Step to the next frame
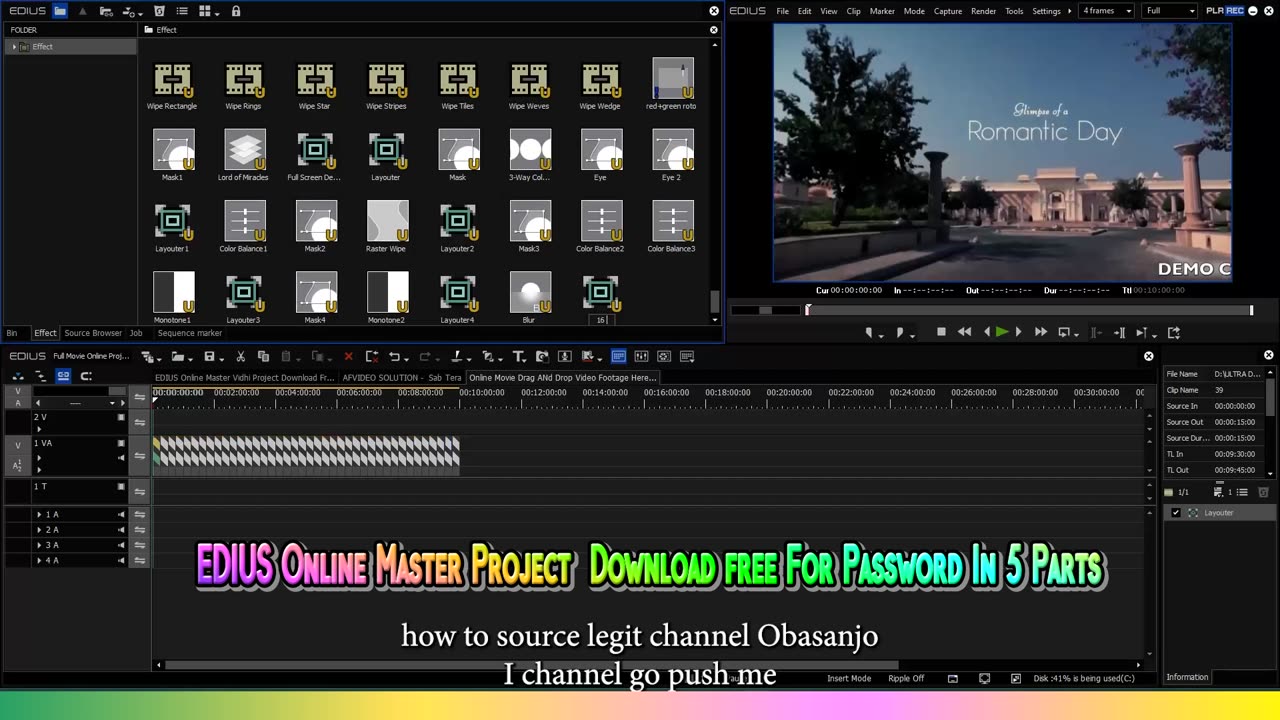1280x720 pixels. [1018, 332]
